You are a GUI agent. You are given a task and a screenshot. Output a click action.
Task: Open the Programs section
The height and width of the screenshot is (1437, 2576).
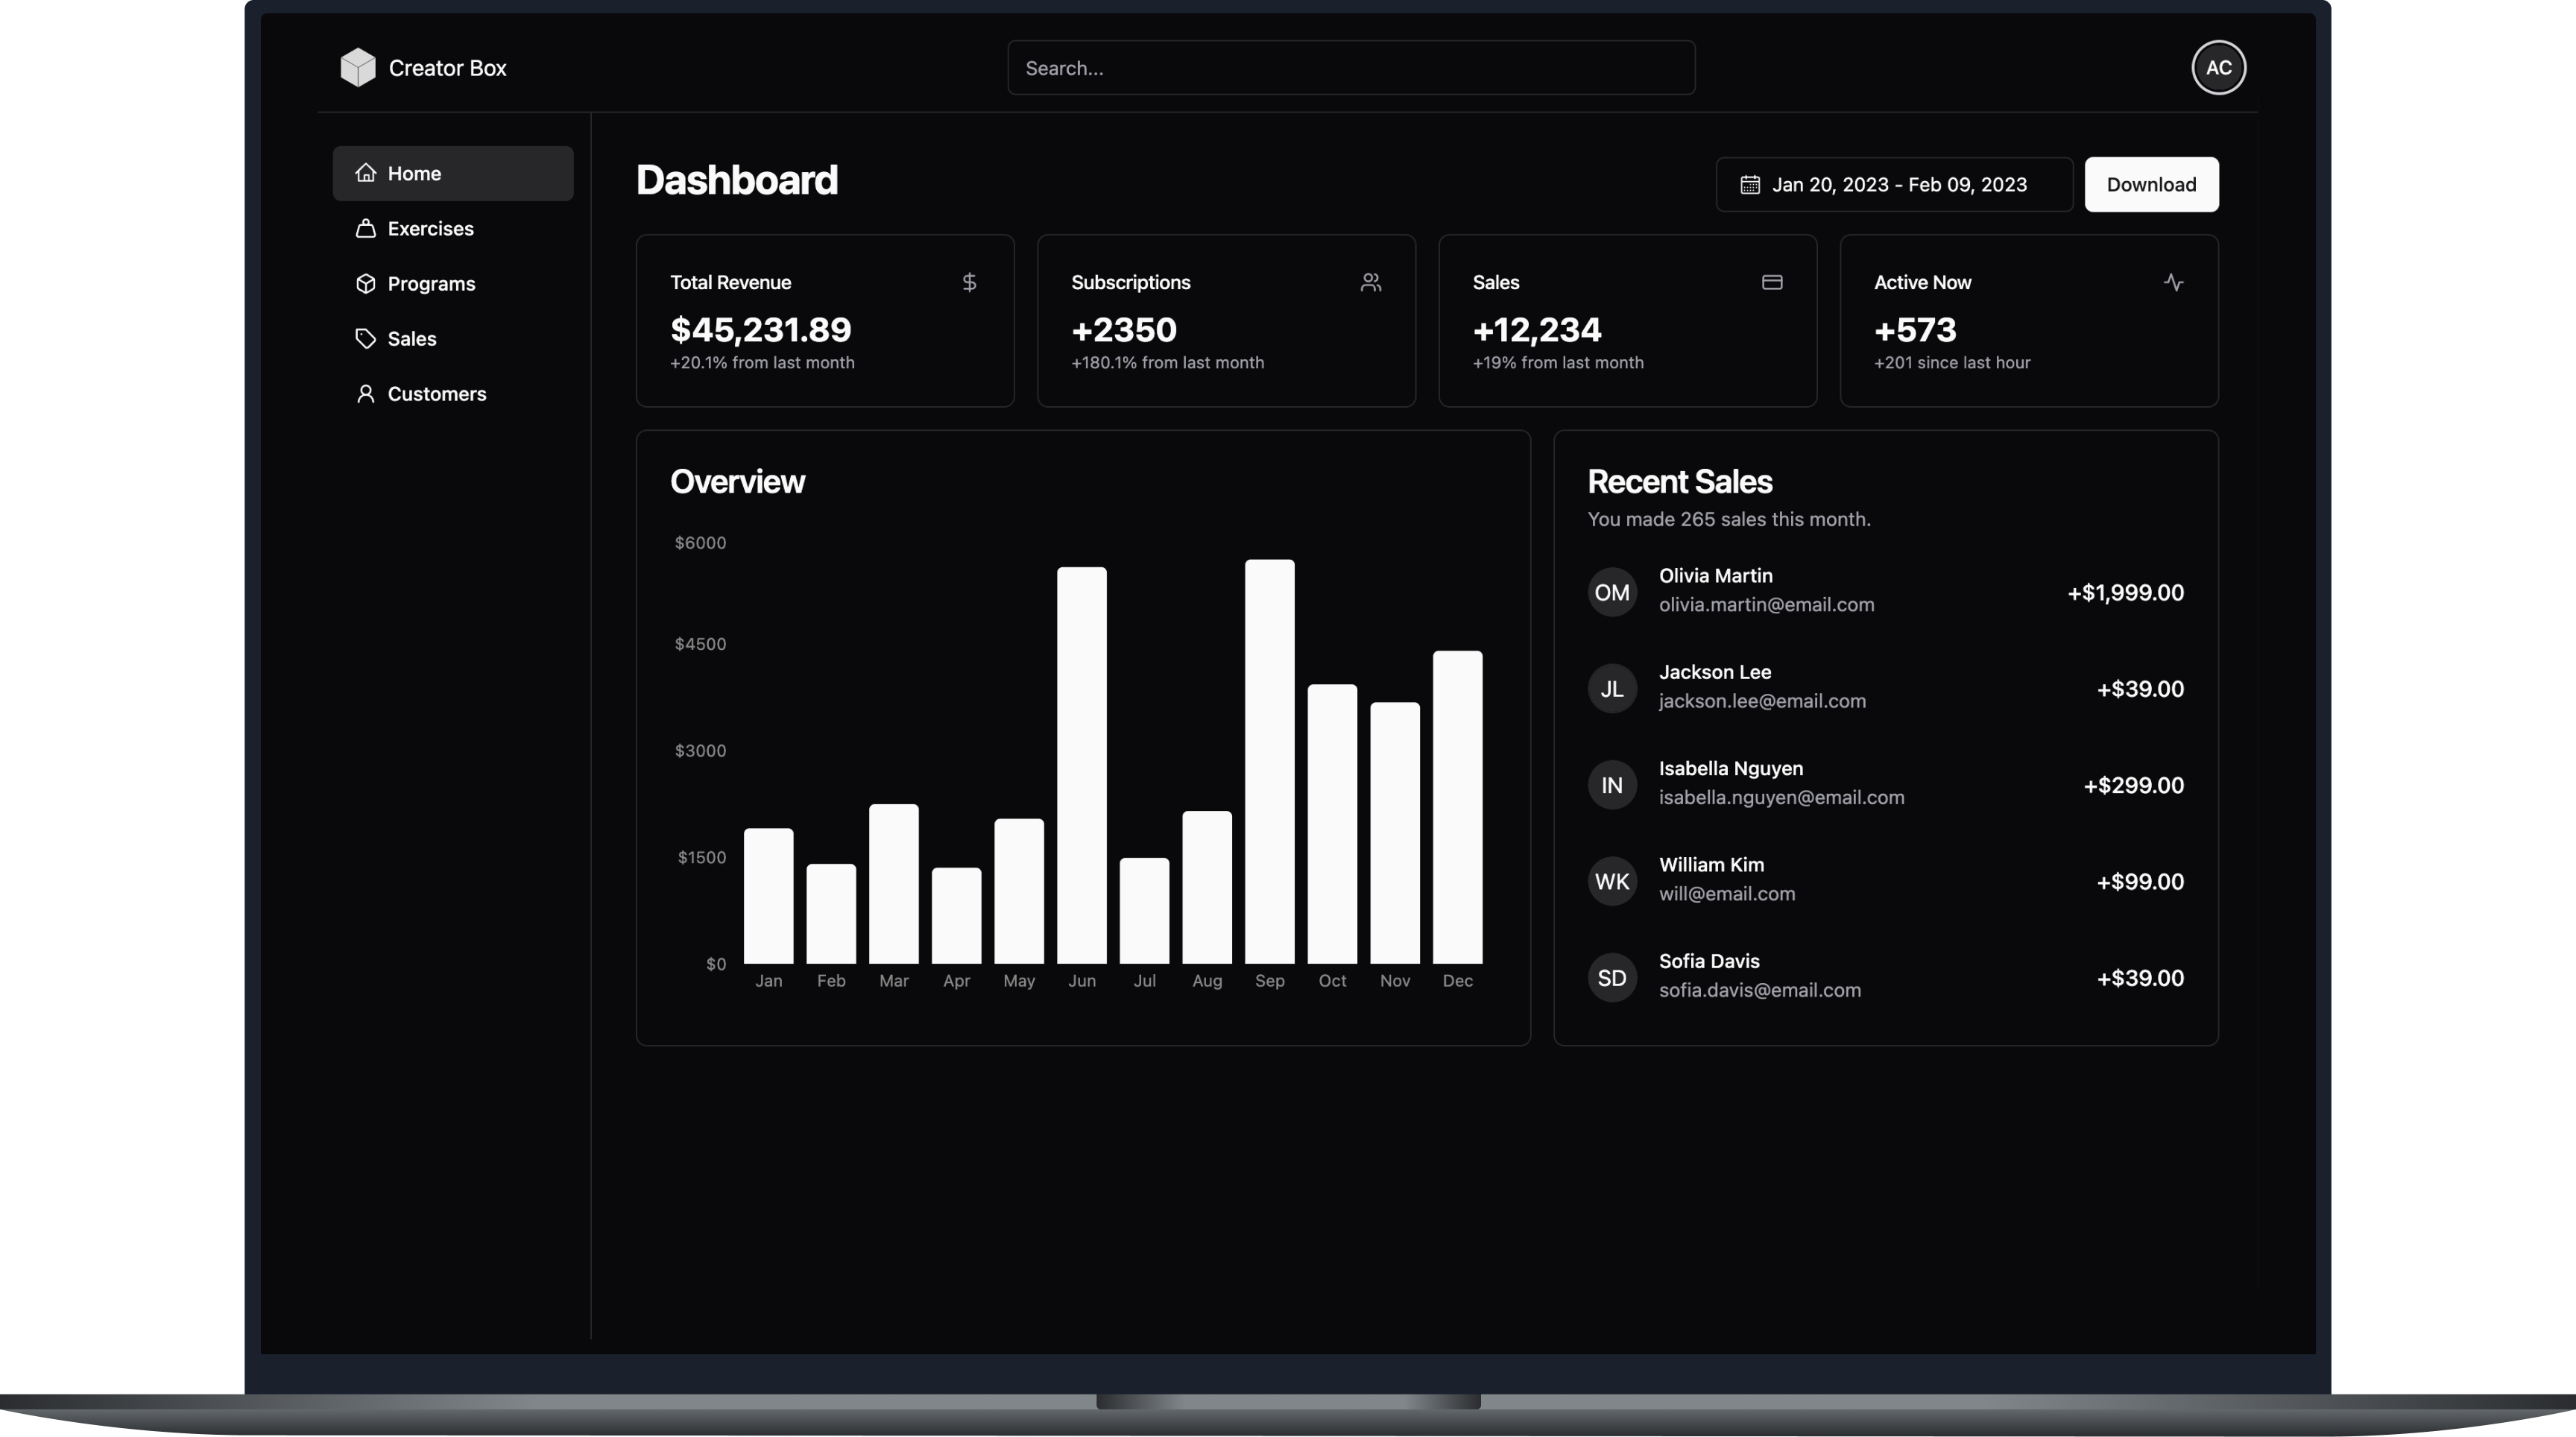[x=453, y=283]
